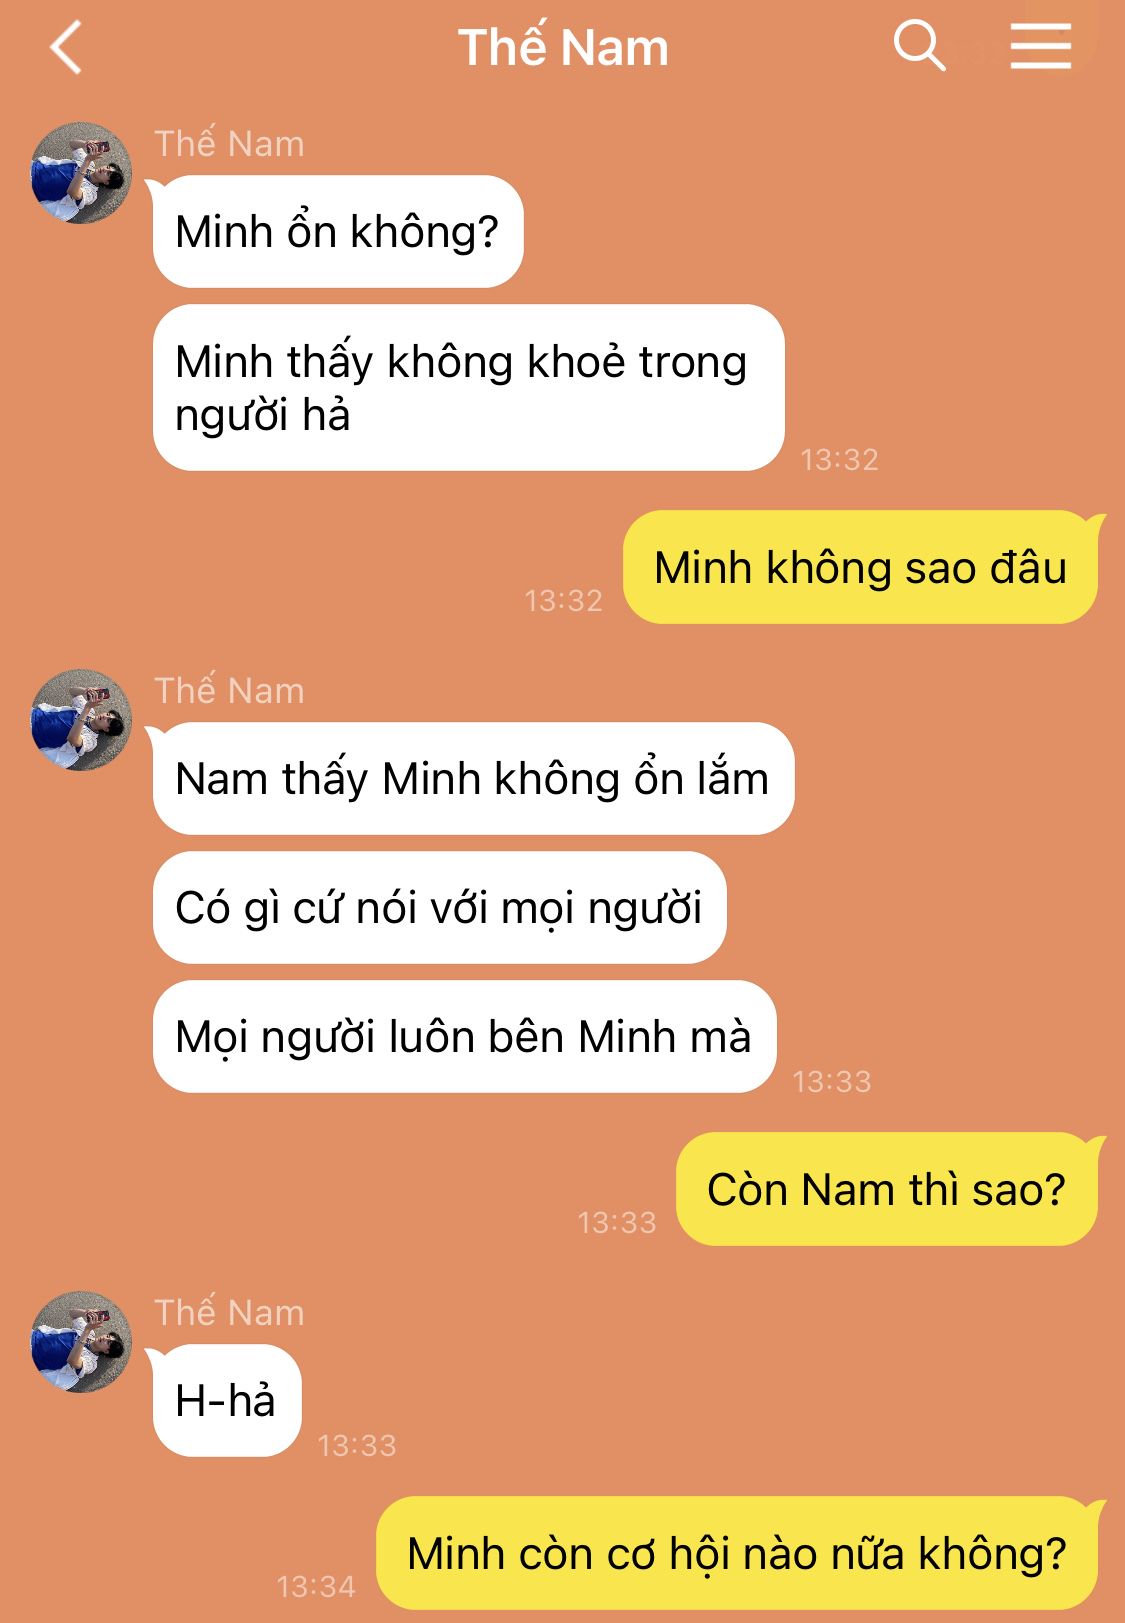1125x1623 pixels.
Task: Select the yellow 'Minh không sao đâu' bubble
Action: point(860,567)
